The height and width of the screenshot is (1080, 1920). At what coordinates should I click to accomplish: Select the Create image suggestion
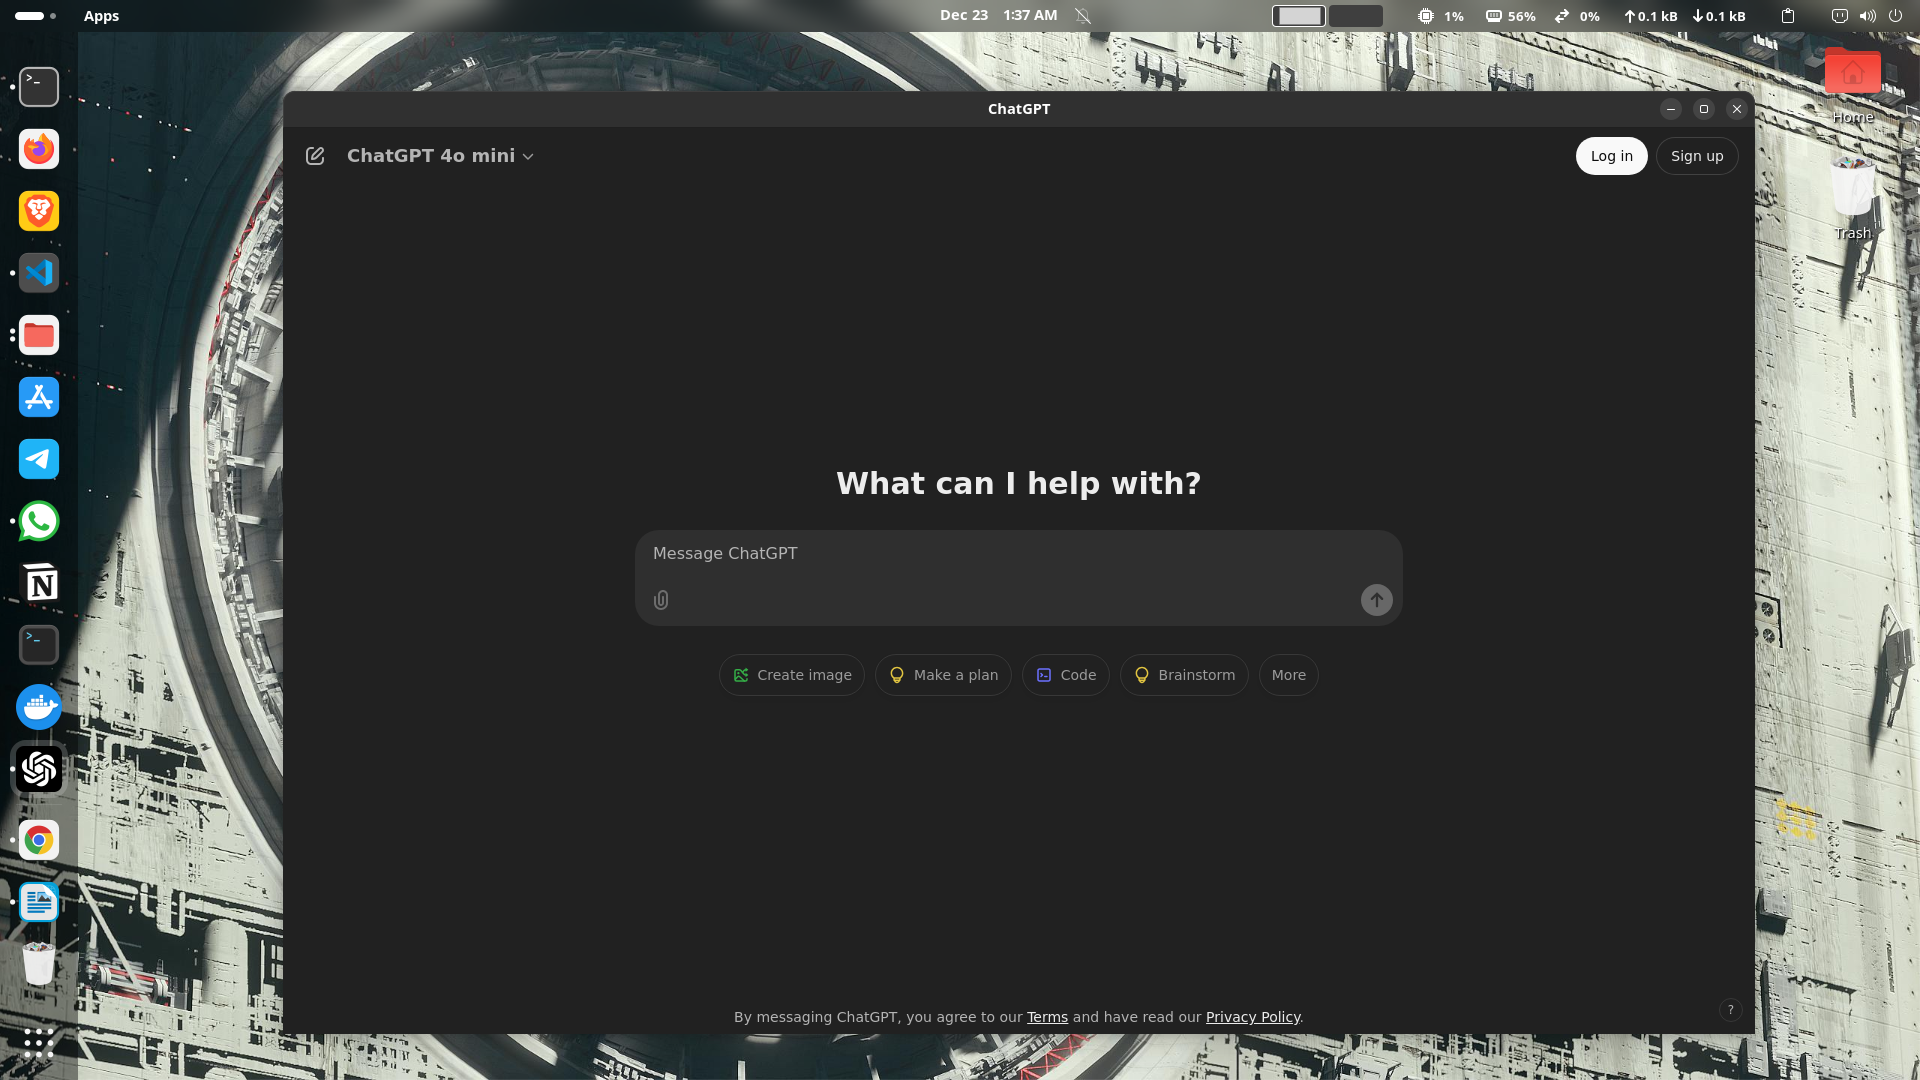791,675
